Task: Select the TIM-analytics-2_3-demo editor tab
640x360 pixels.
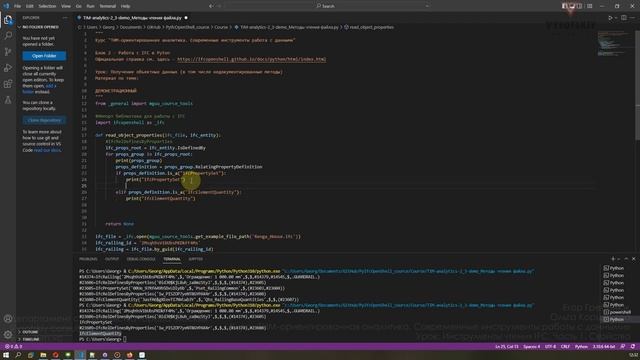Action: pyautogui.click(x=132, y=18)
